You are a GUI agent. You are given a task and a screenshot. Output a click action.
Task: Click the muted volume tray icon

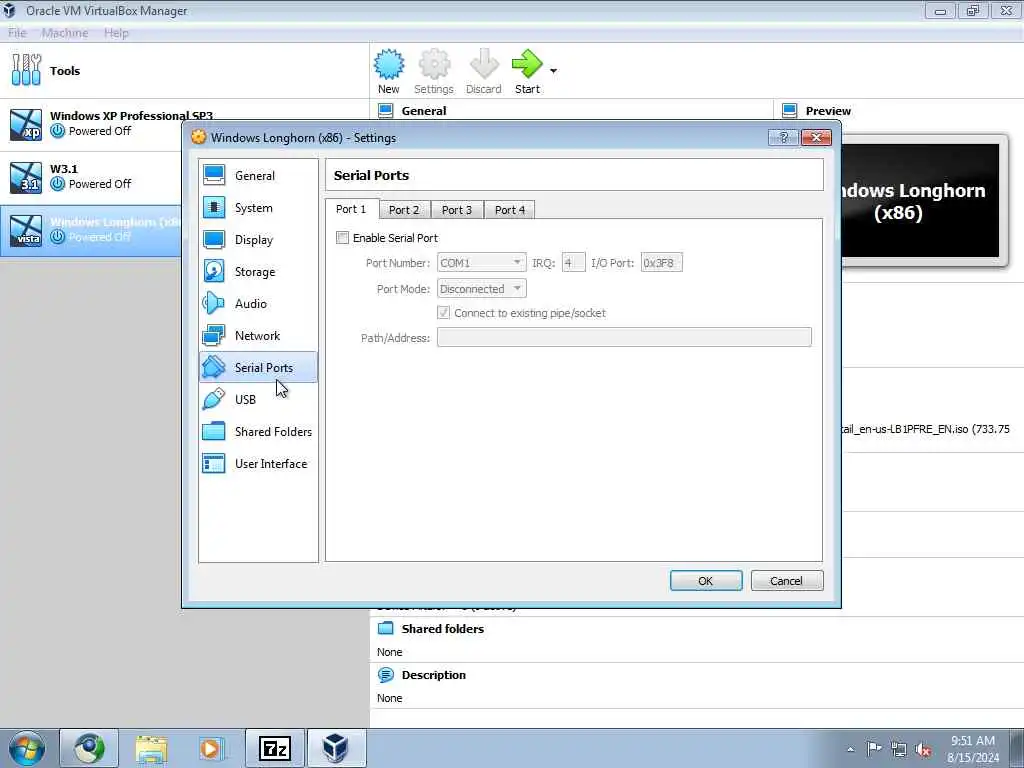click(x=923, y=749)
